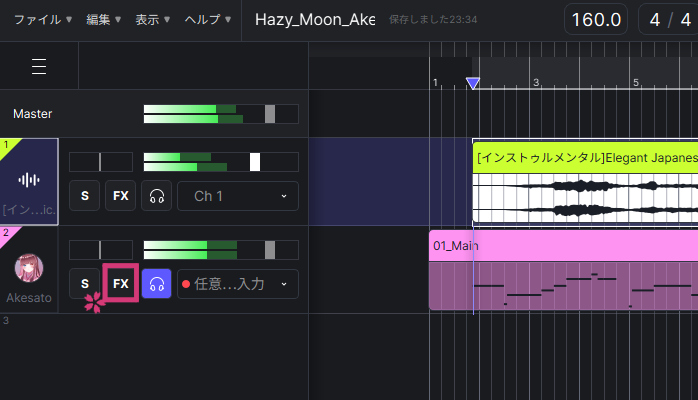The width and height of the screenshot is (698, 400).
Task: Expand the ファイル menu
Action: pos(41,20)
